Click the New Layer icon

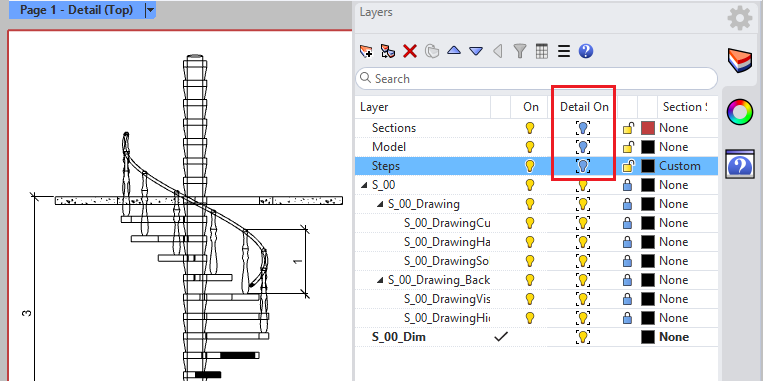tap(365, 51)
